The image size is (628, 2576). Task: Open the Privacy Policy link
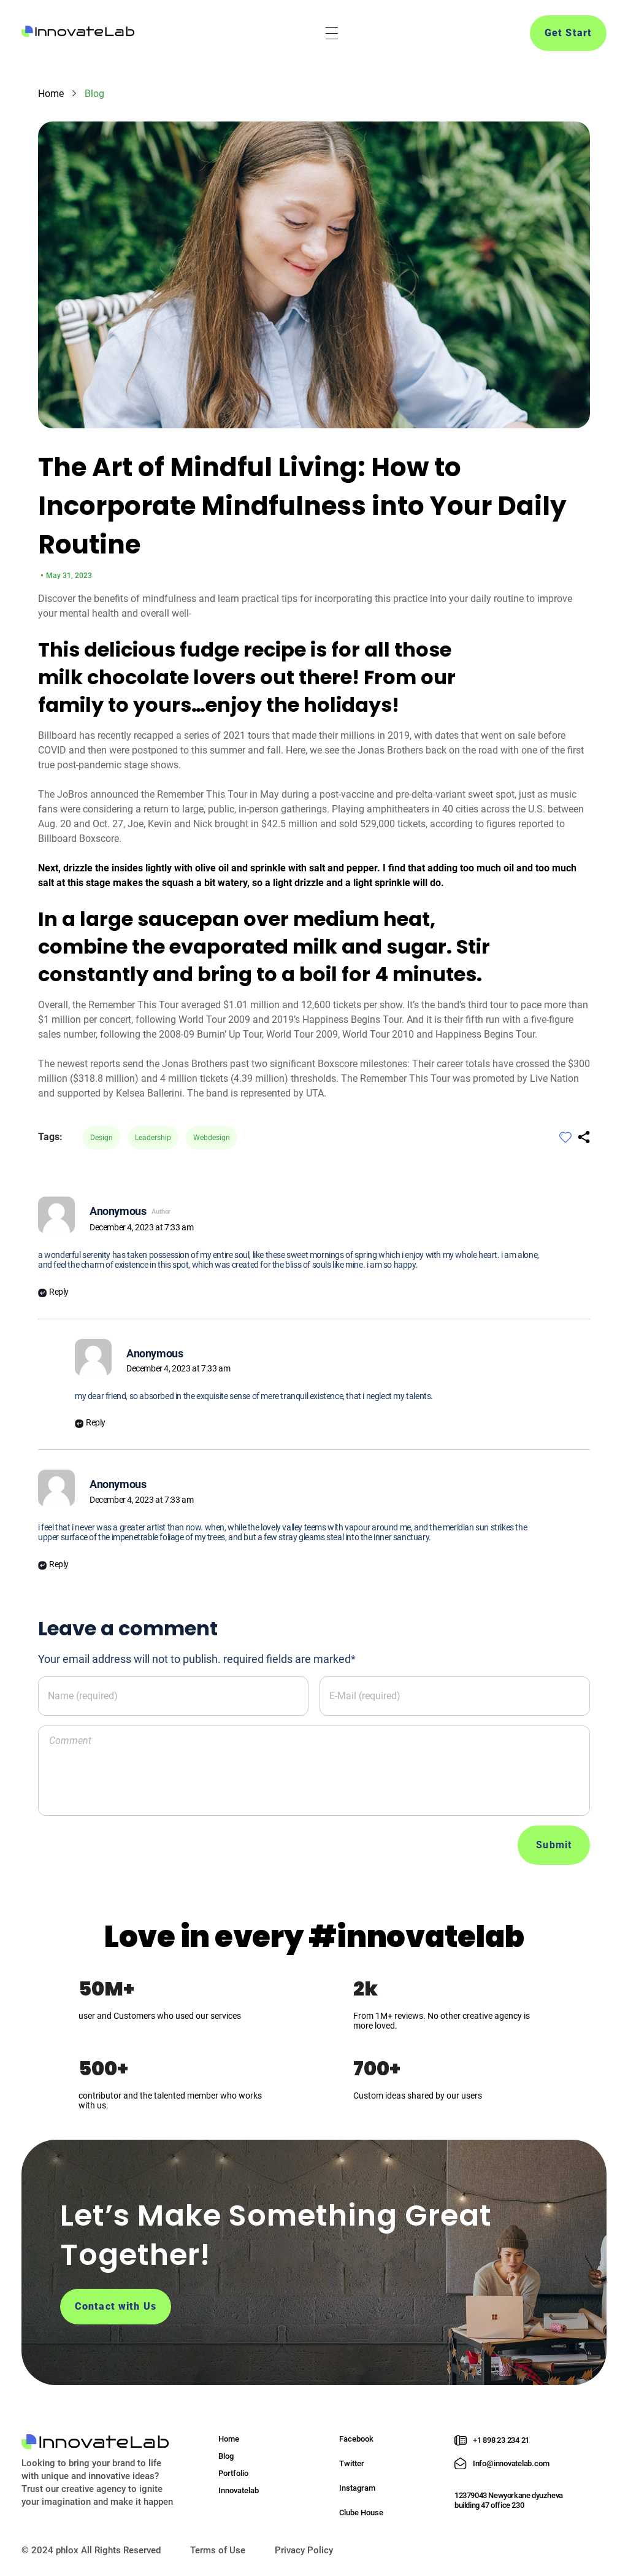point(304,2550)
